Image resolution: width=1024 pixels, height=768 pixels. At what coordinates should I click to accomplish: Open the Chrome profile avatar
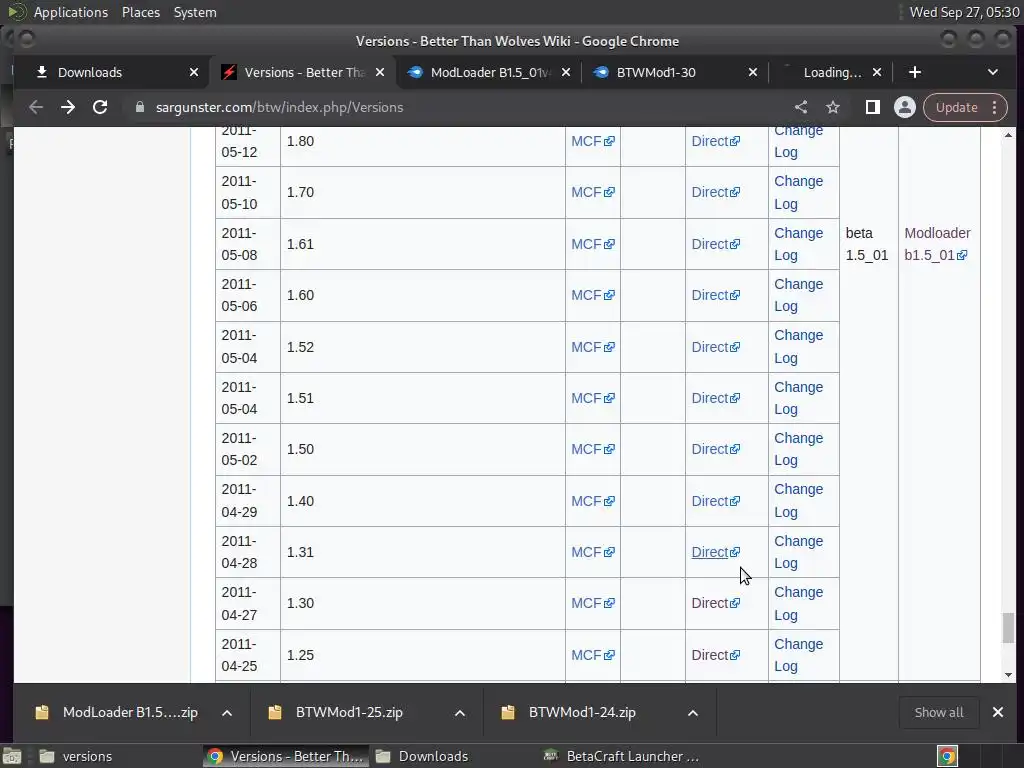[x=904, y=107]
